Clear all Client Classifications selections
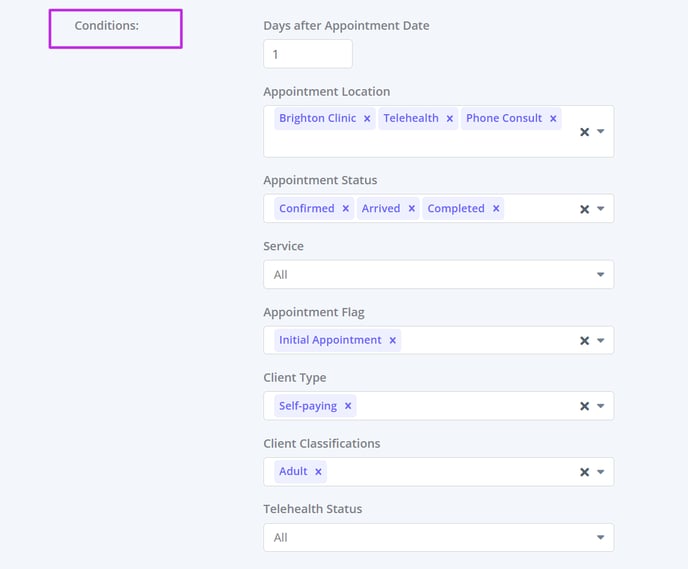688x569 pixels. coord(584,472)
